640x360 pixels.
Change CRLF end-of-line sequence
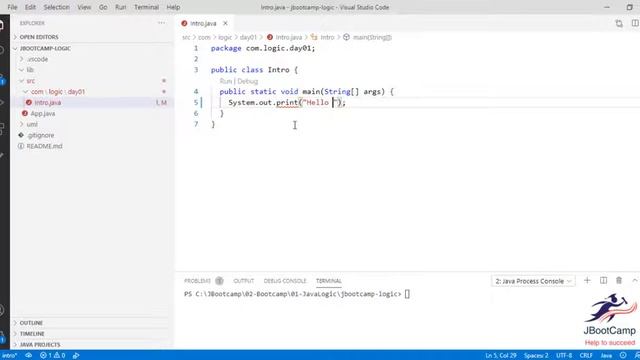pyautogui.click(x=586, y=355)
